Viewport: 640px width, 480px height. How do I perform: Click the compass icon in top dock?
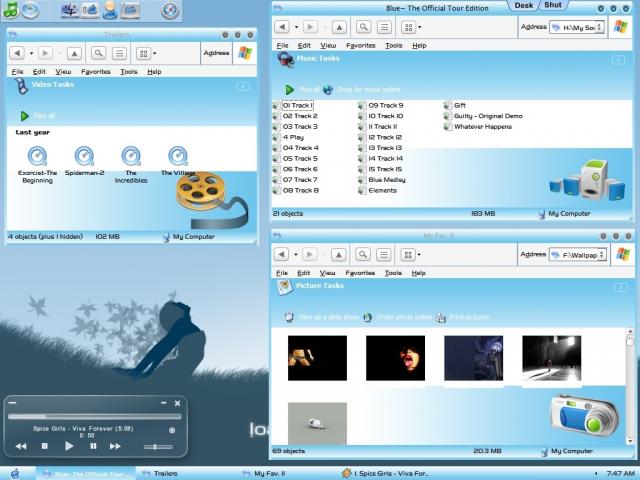(170, 10)
